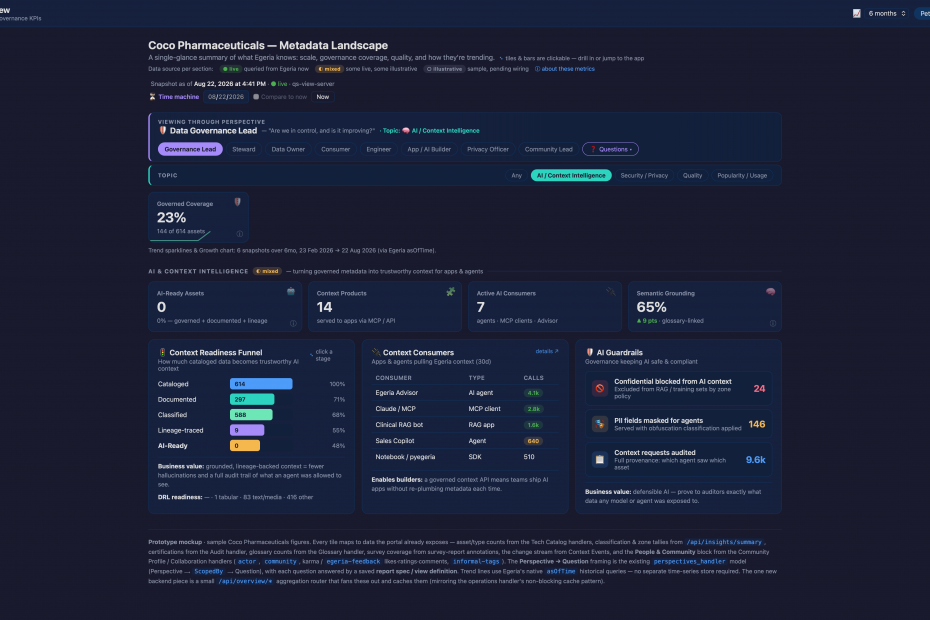The width and height of the screenshot is (930, 620).
Task: Click the Notebook / pyegeria consumer row
Action: (465, 457)
